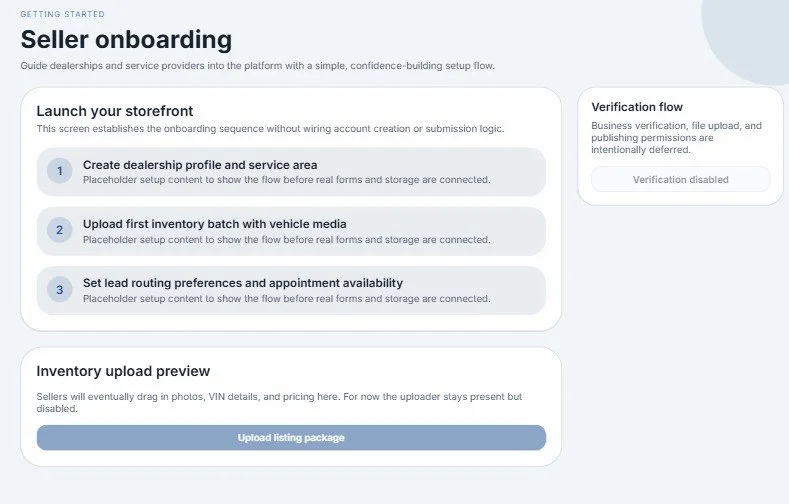
Task: Click the Upload listing package button
Action: (x=291, y=438)
